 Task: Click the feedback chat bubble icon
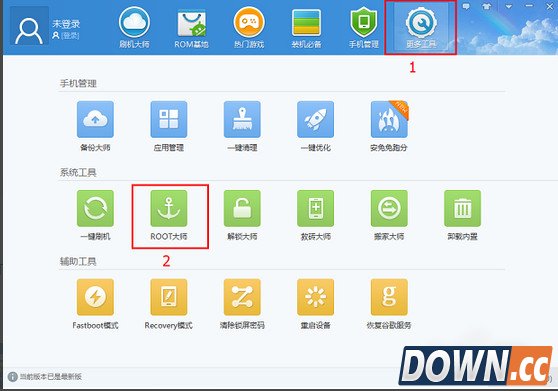(466, 6)
